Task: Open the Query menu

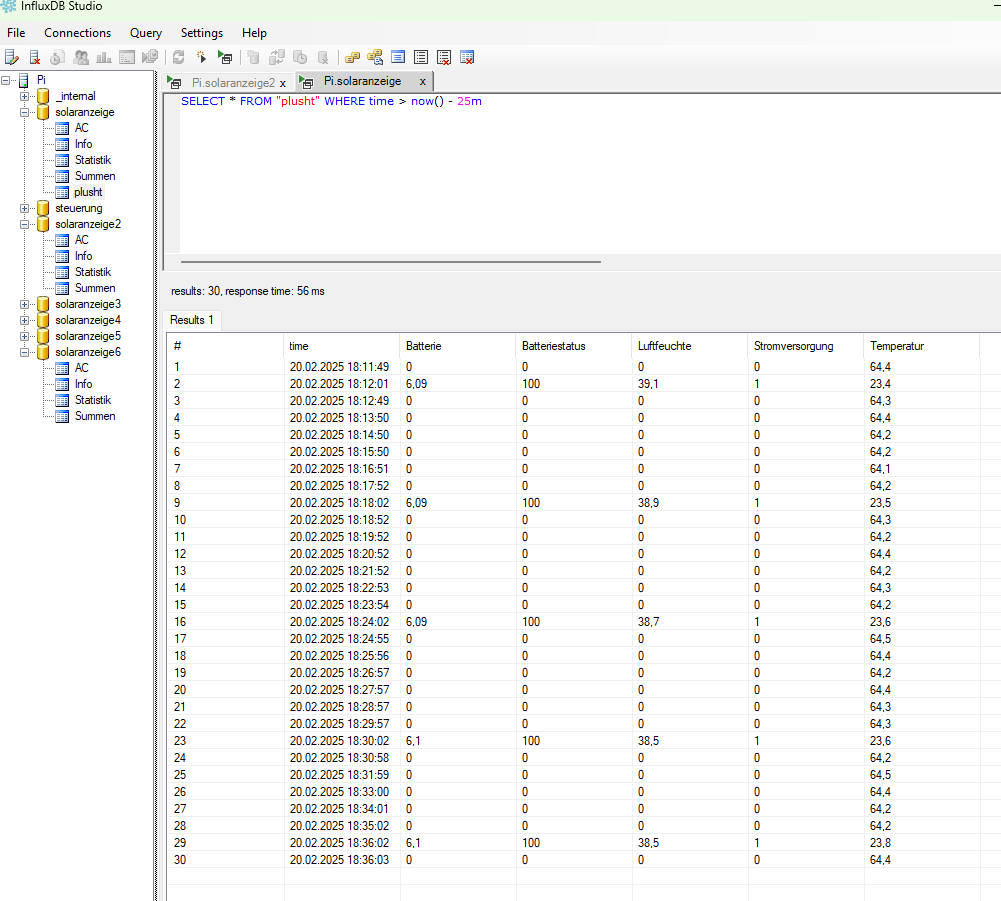Action: 145,33
